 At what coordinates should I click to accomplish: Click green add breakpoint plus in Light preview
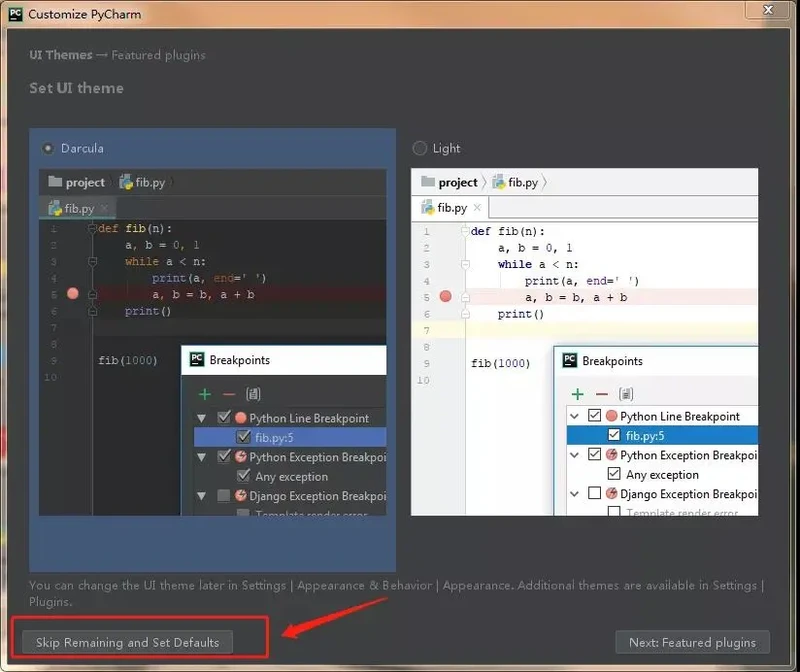[x=578, y=394]
